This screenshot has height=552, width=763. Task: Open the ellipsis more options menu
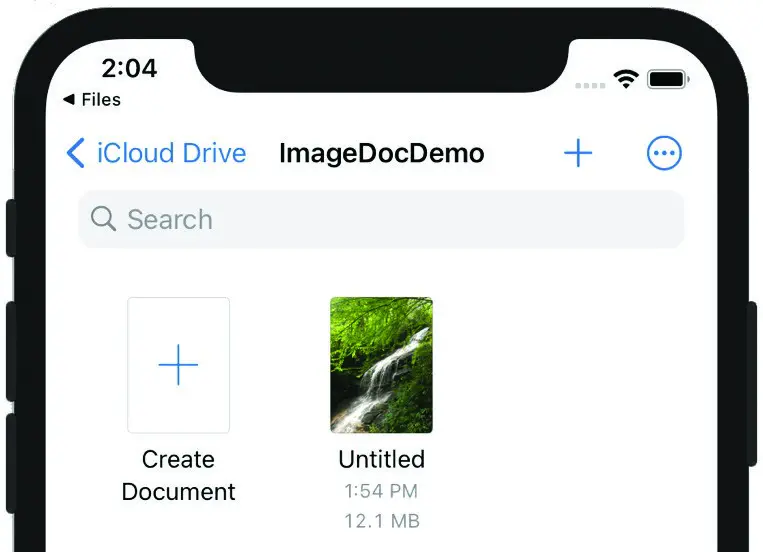point(664,153)
